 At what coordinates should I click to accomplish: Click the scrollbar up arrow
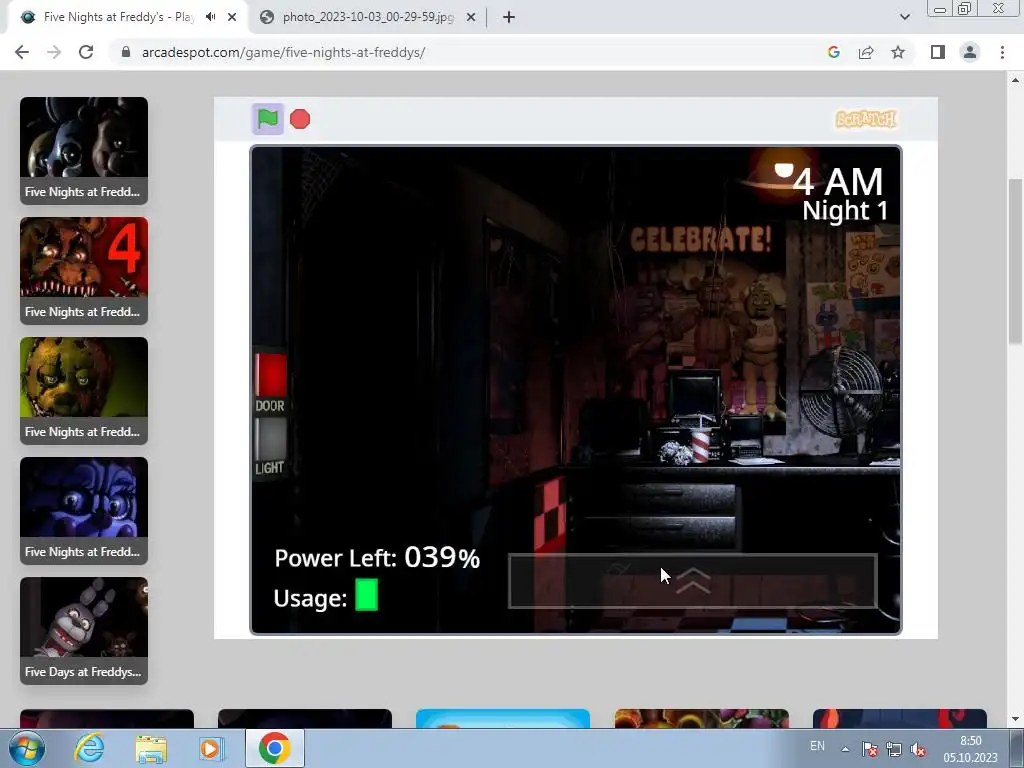pos(1015,80)
